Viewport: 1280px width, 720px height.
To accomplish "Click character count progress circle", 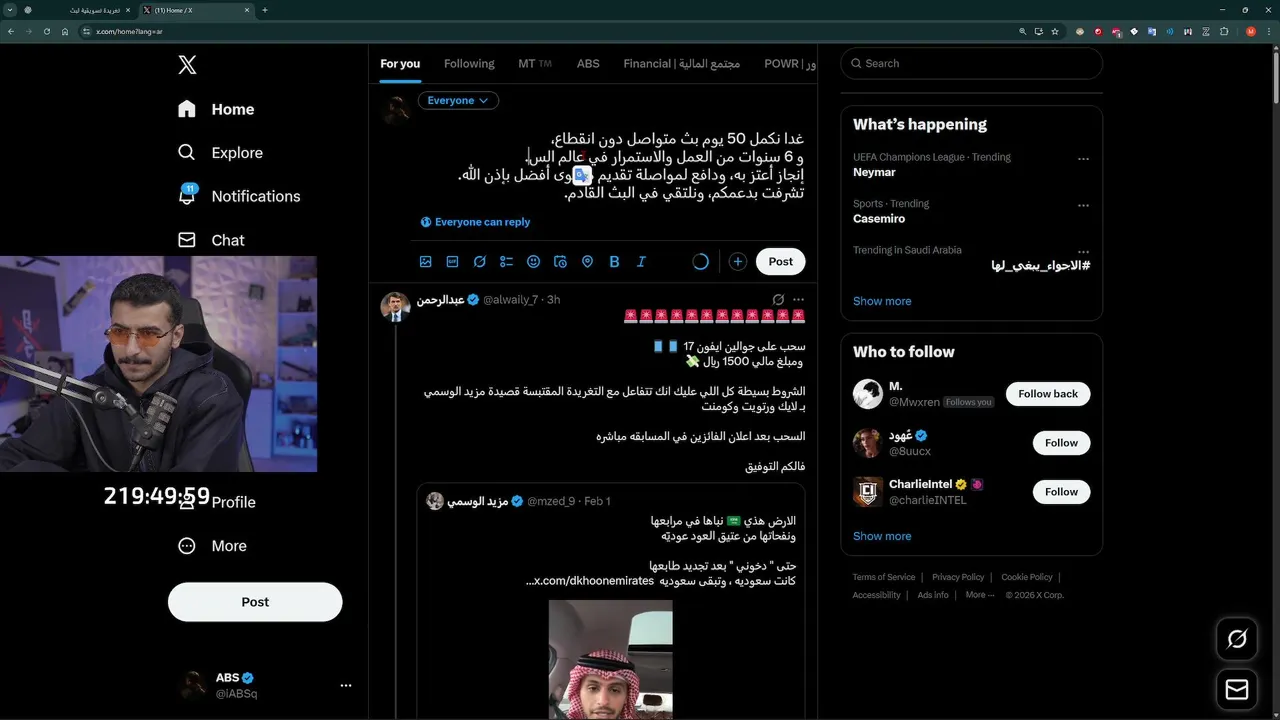I will pos(701,262).
